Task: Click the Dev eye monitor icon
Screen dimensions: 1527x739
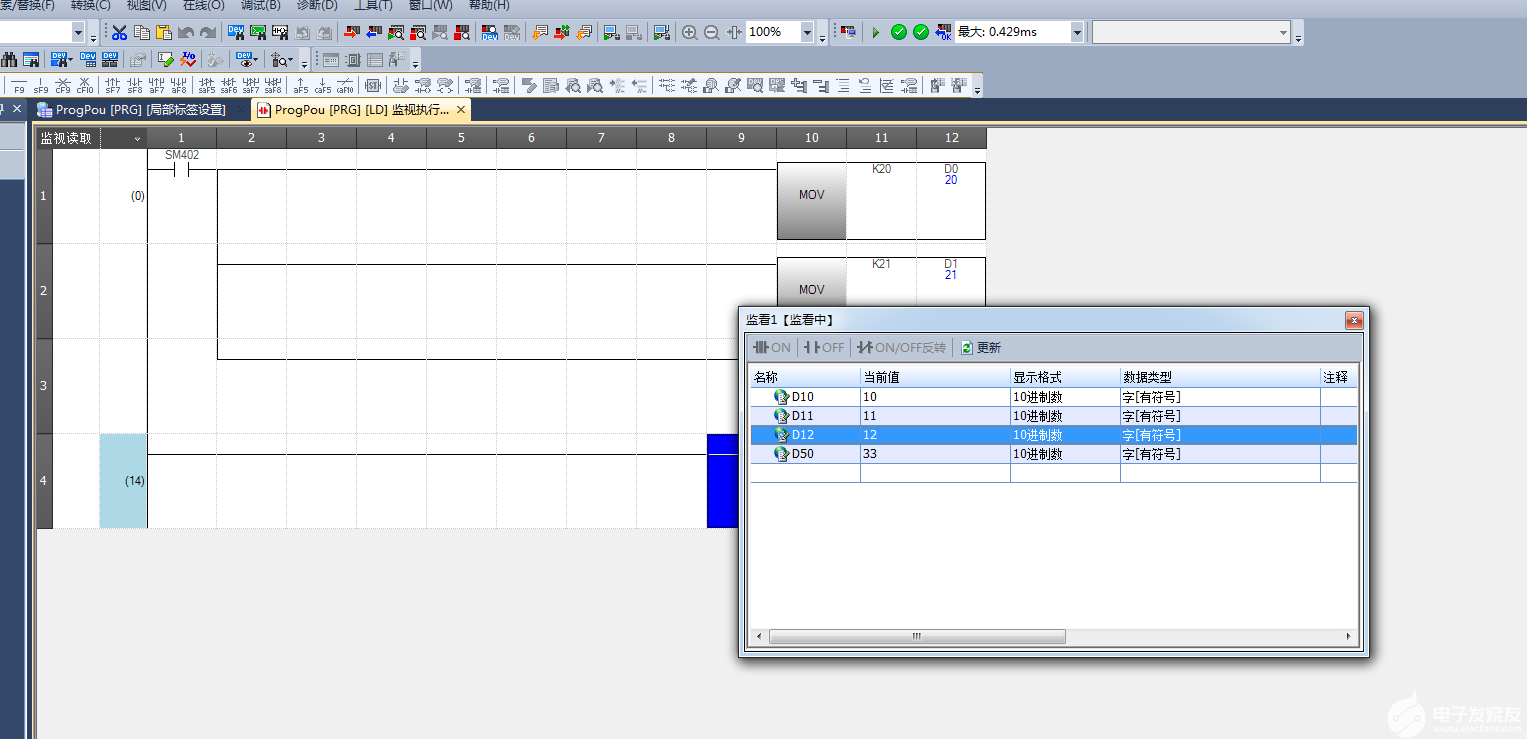Action: 247,60
